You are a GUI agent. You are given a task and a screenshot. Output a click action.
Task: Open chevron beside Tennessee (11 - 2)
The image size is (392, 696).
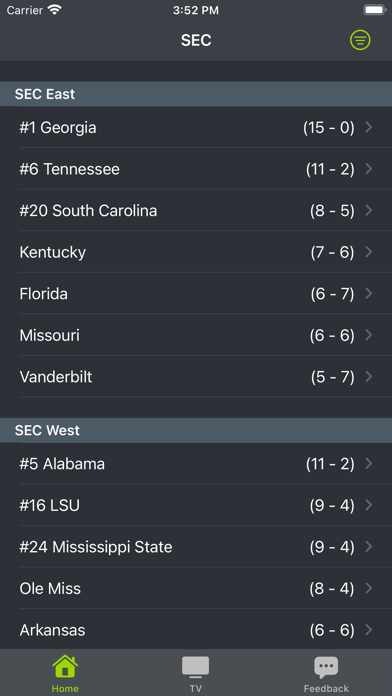(x=368, y=169)
